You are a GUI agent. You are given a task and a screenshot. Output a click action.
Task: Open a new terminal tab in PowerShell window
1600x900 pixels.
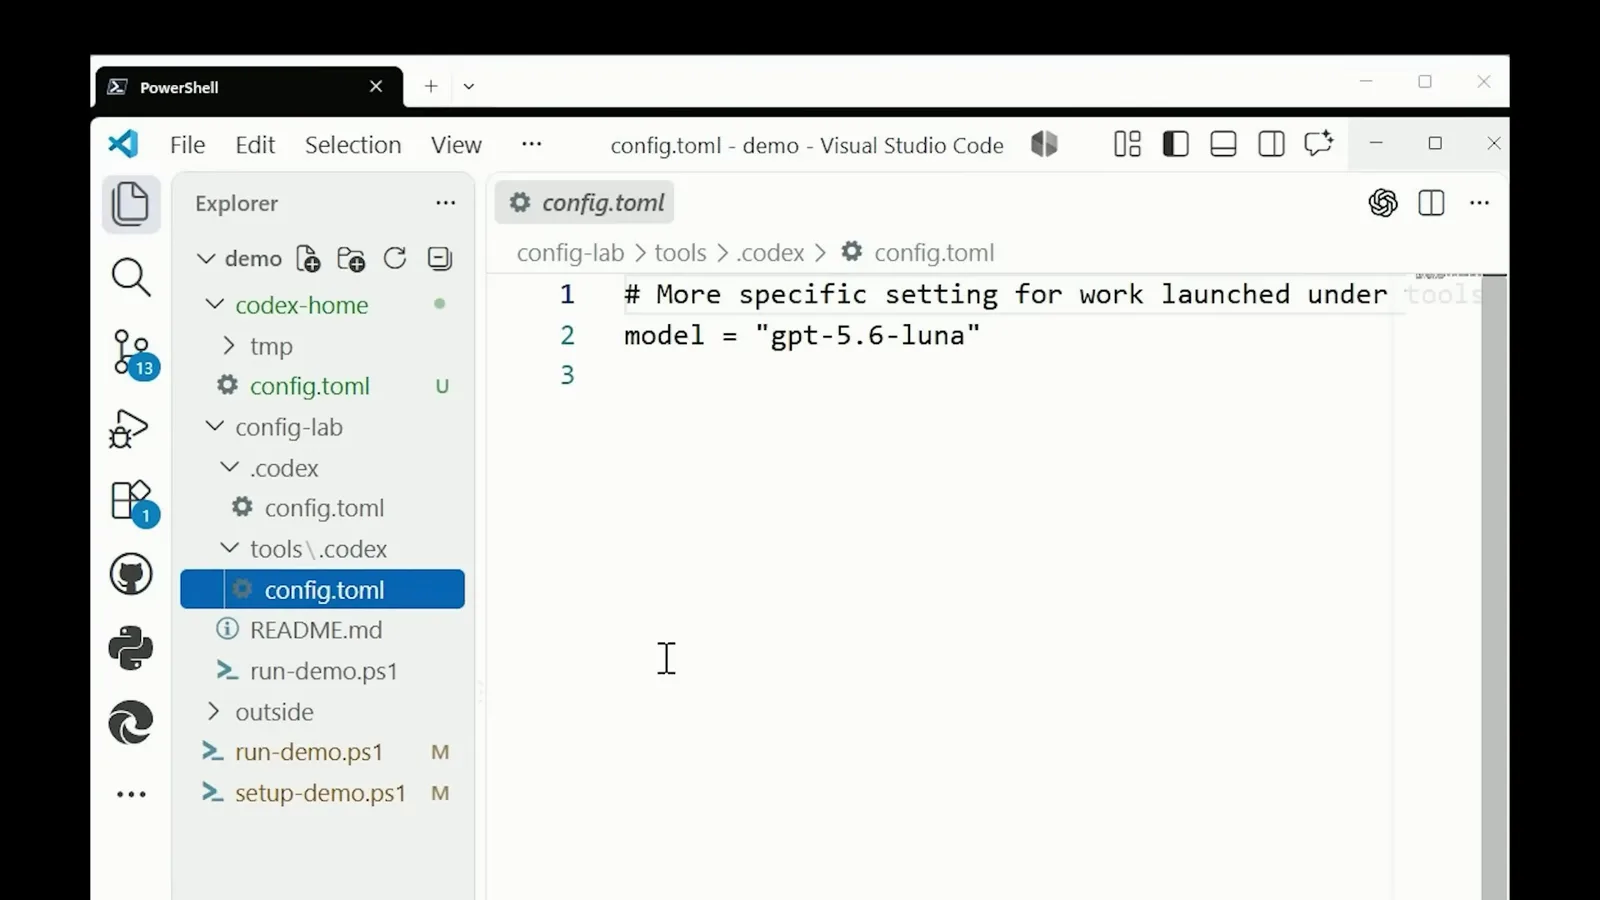click(431, 86)
